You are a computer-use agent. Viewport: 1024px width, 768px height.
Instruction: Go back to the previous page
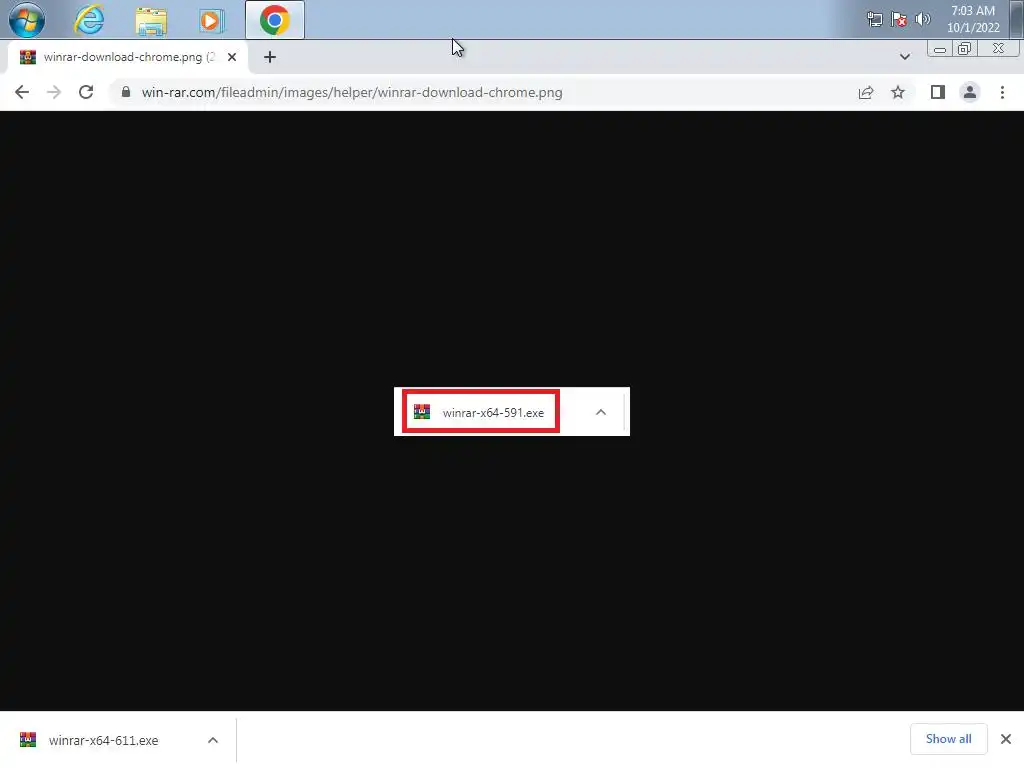pos(22,92)
